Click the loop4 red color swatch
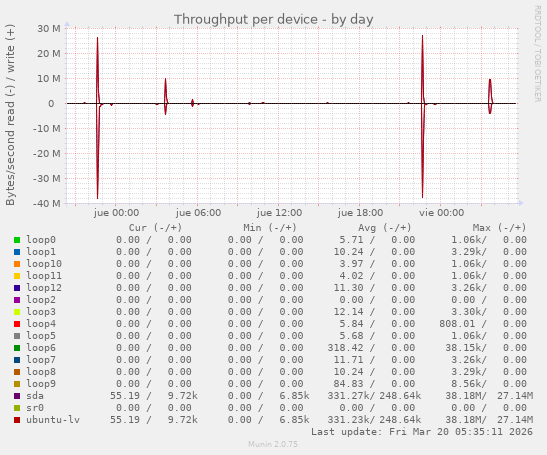547x455 pixels. click(17, 324)
